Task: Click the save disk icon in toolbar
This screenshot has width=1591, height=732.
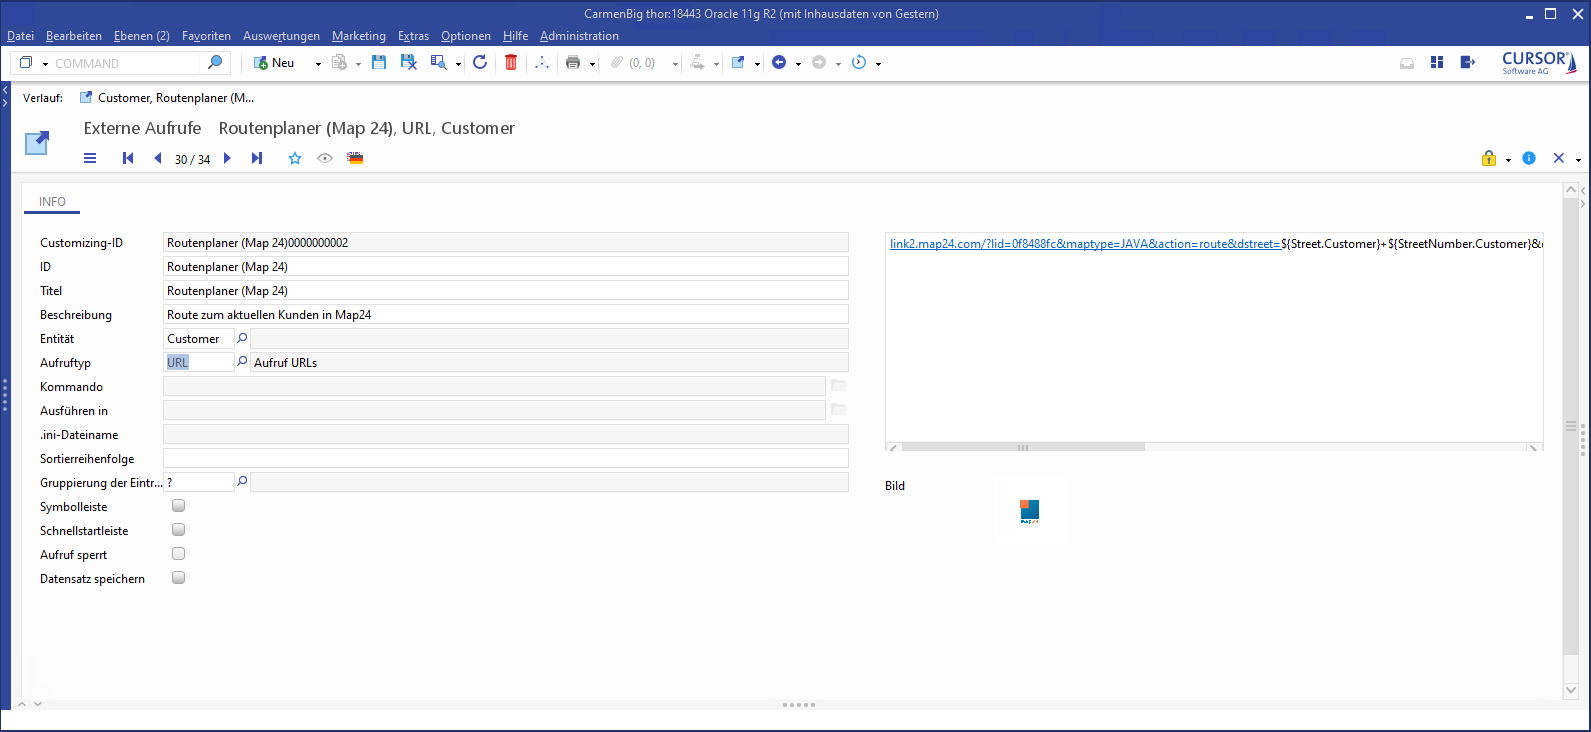Action: (x=379, y=63)
